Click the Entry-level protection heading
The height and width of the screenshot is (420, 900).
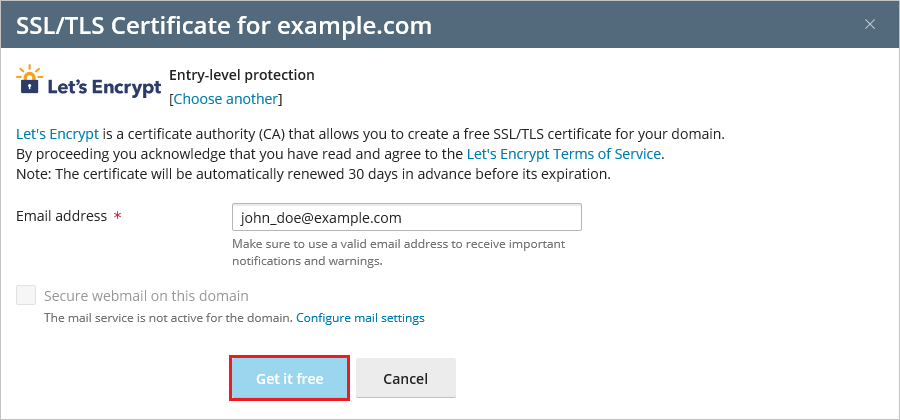[242, 75]
